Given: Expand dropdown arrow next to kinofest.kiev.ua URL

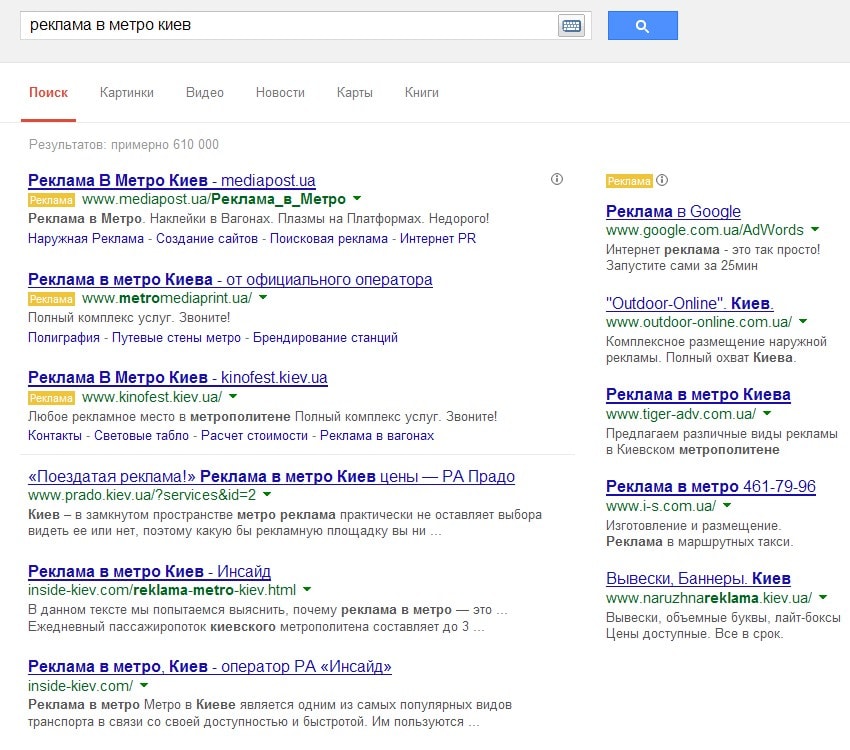Looking at the screenshot, I should point(233,396).
